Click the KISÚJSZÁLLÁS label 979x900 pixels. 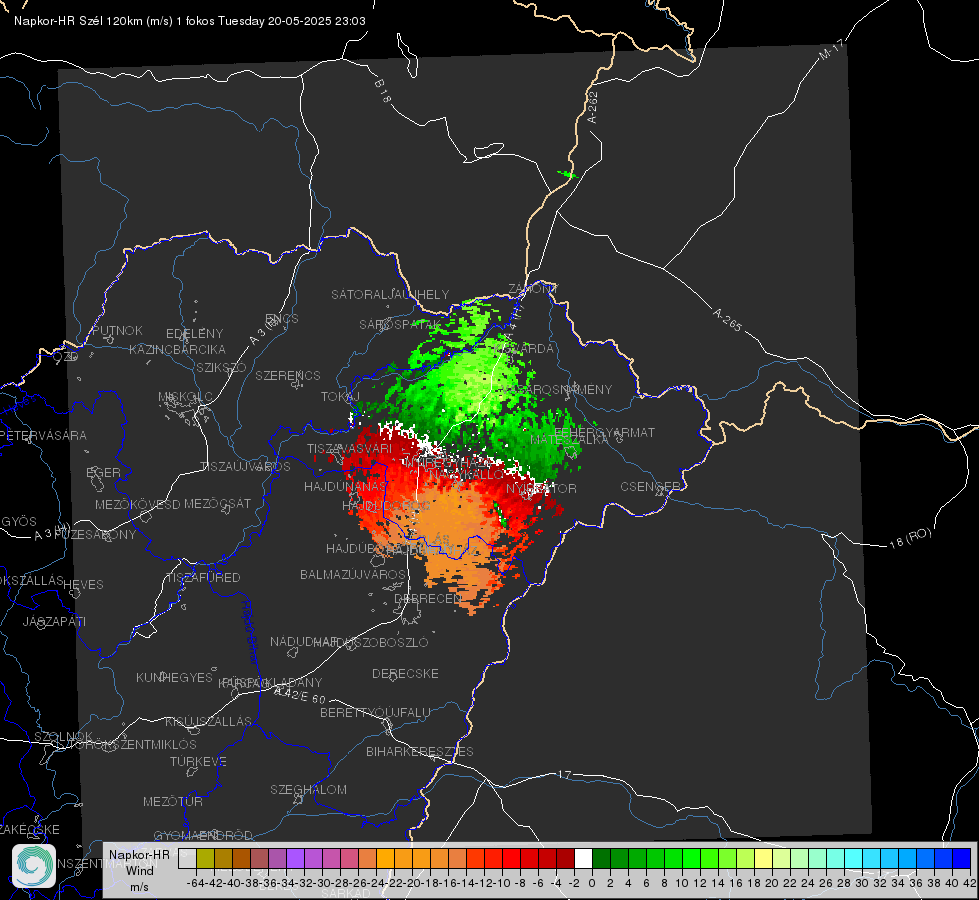(x=208, y=721)
